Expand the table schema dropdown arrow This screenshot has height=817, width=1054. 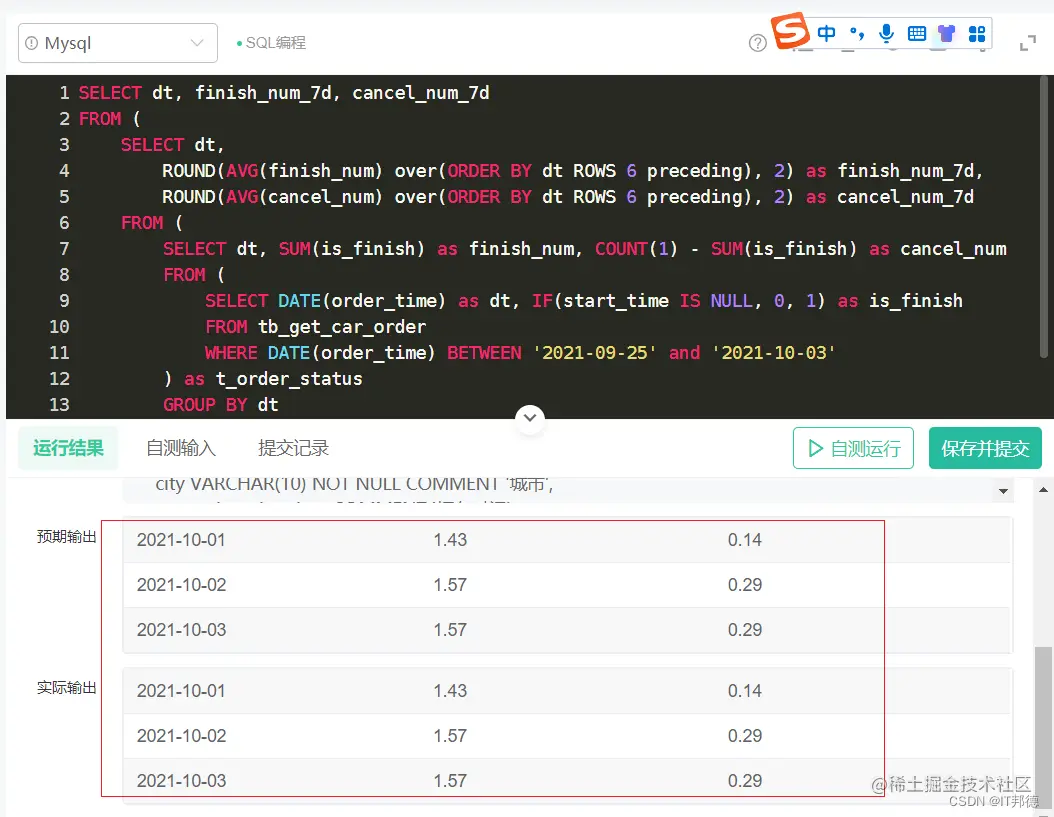1003,491
